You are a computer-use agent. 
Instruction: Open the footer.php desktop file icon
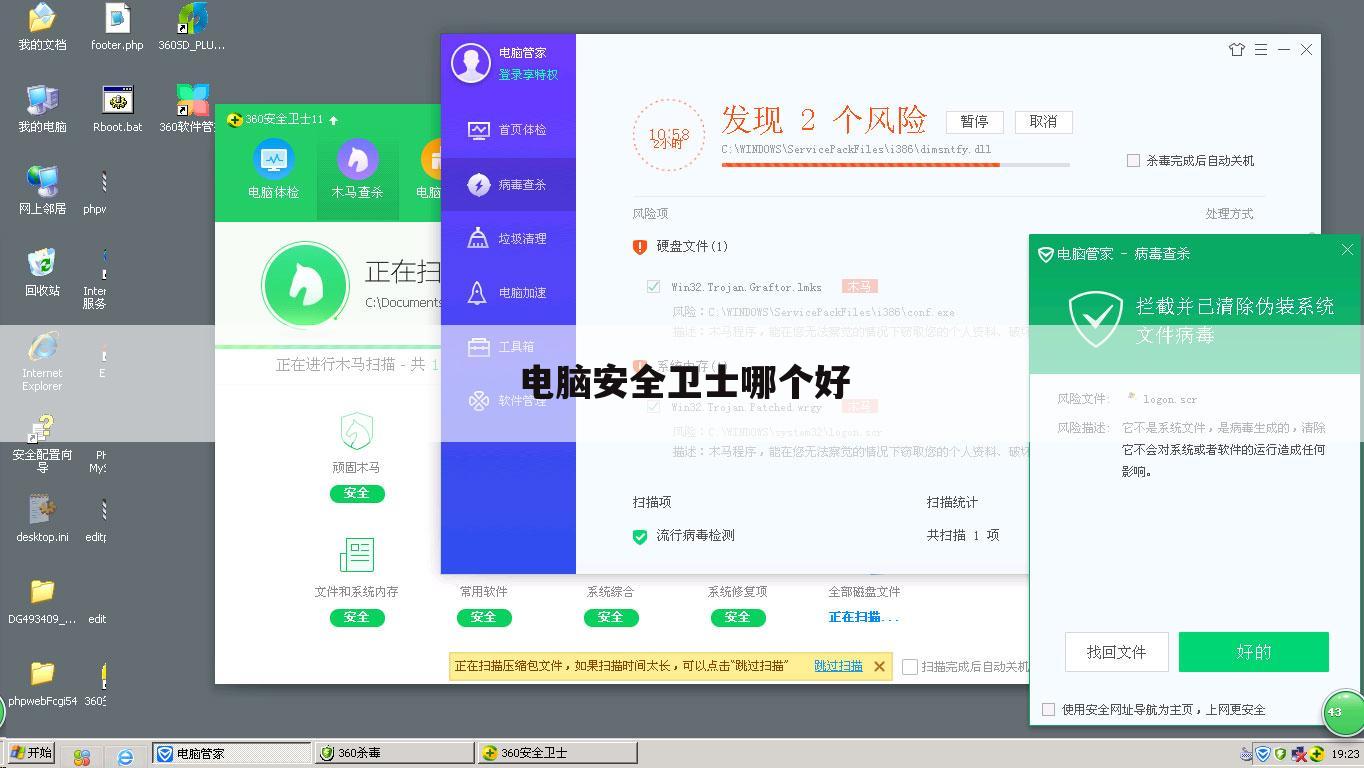pyautogui.click(x=117, y=18)
